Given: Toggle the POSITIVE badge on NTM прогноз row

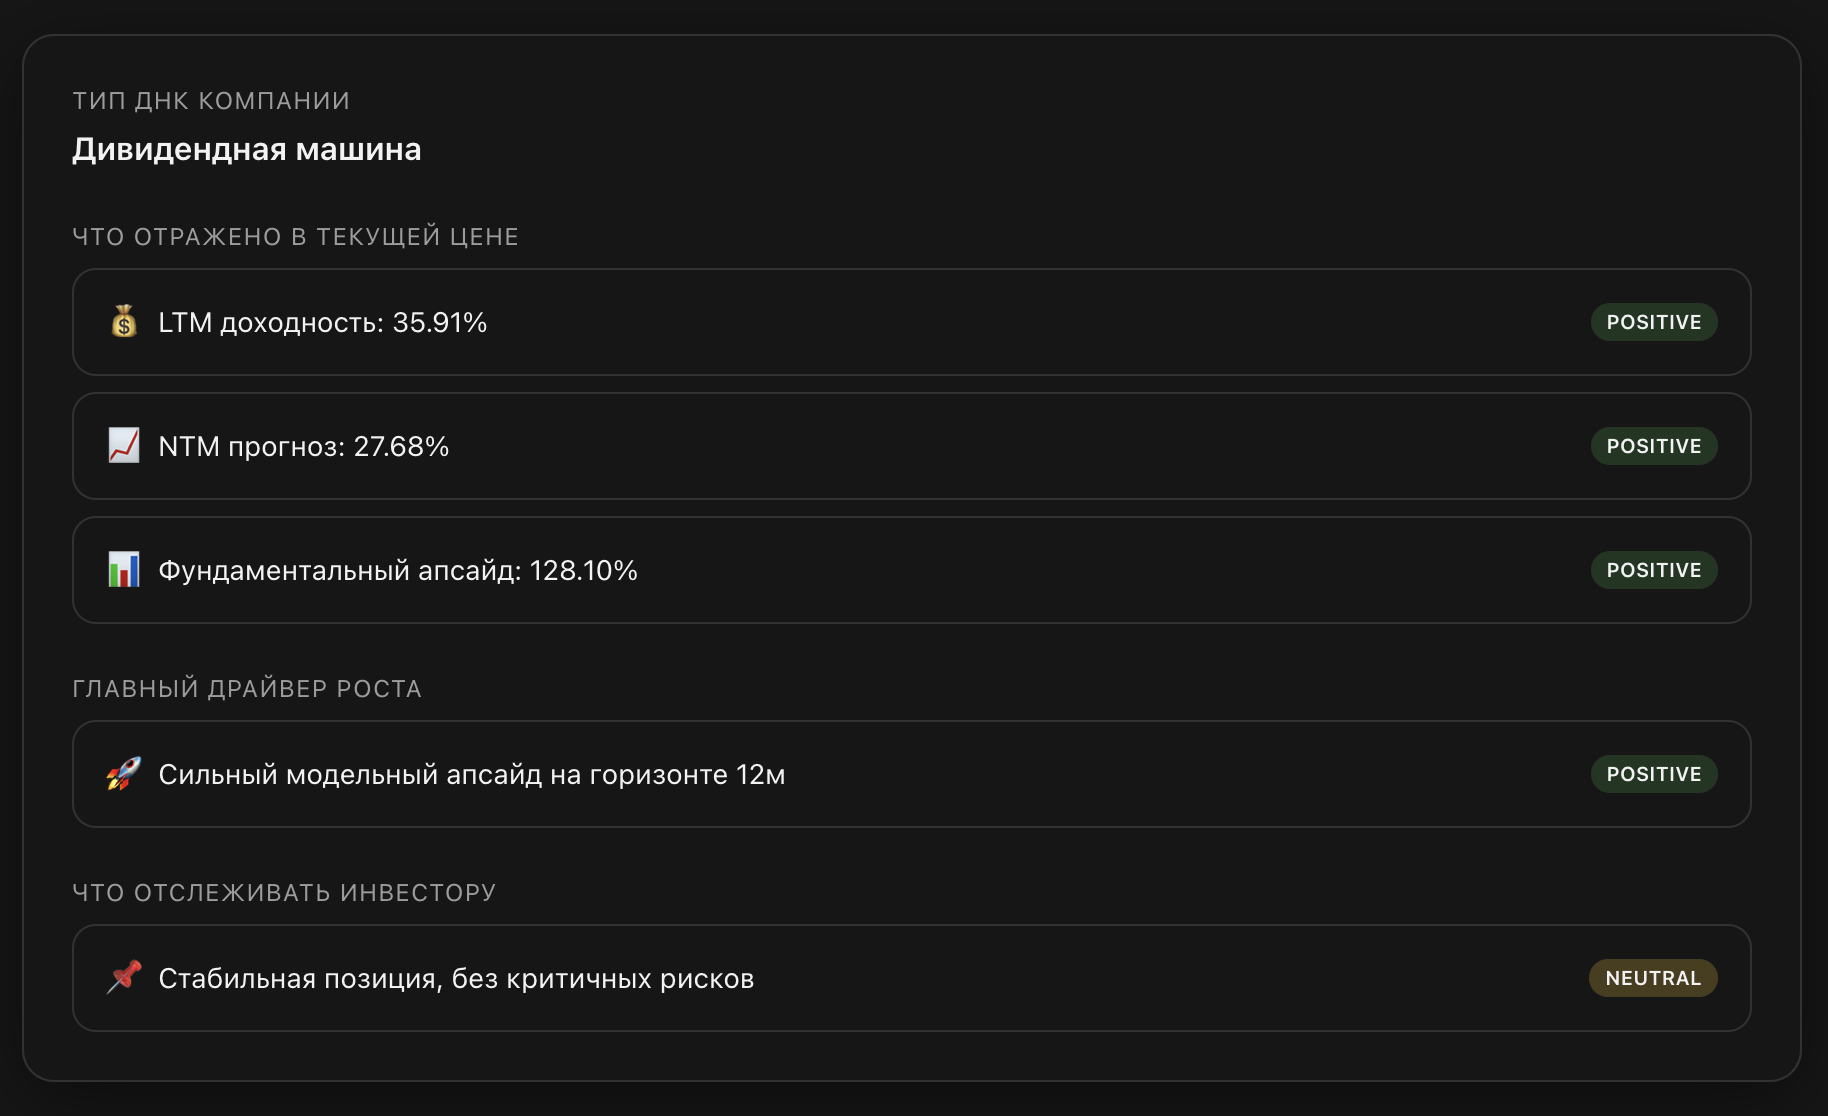Looking at the screenshot, I should click(1653, 446).
